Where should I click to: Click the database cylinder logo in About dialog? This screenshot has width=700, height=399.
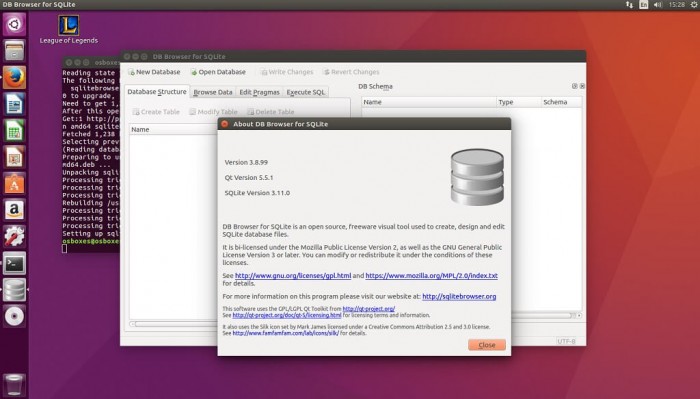(477, 177)
